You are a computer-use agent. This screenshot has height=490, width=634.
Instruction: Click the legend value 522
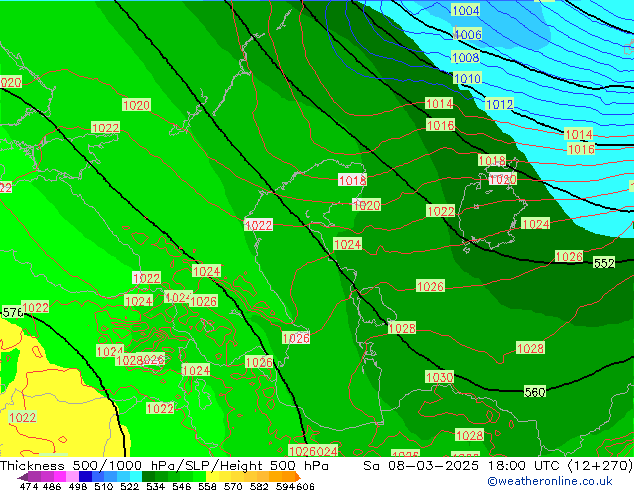click(x=129, y=486)
